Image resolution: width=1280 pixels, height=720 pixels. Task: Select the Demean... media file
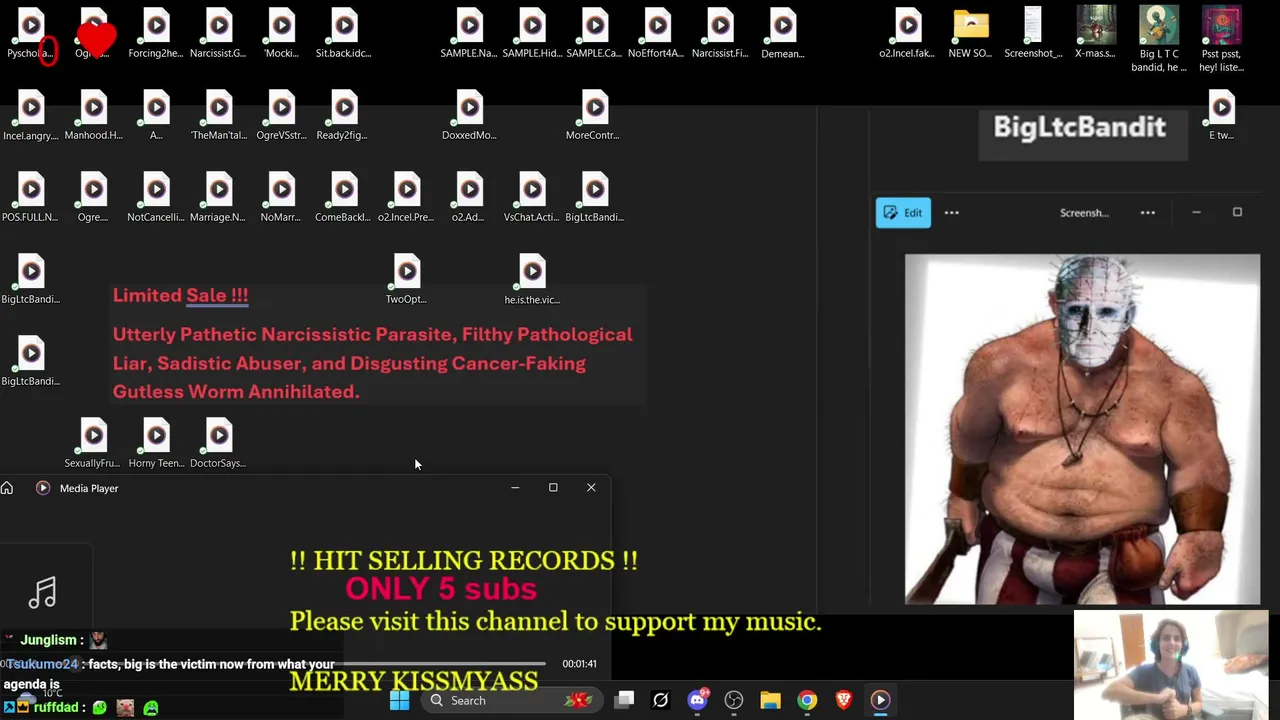point(783,34)
